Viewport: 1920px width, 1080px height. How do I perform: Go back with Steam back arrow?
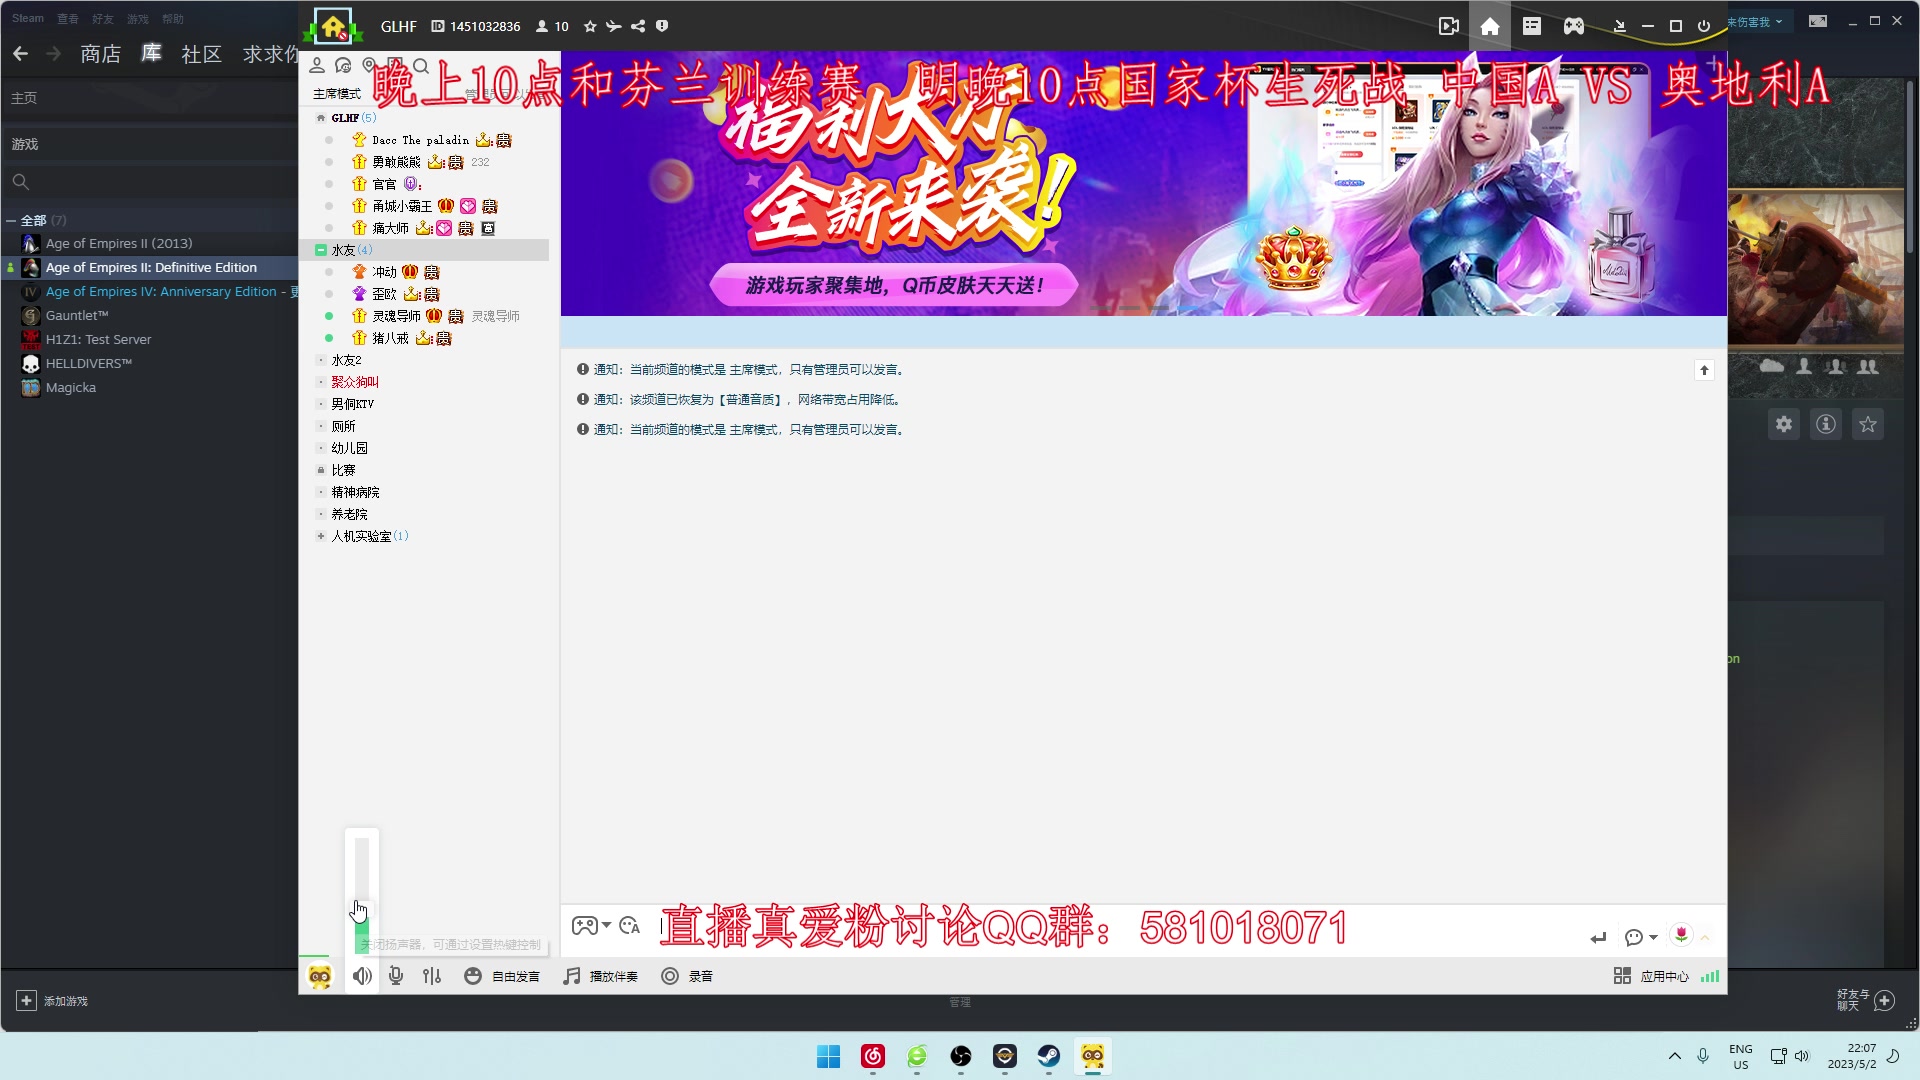(x=20, y=54)
